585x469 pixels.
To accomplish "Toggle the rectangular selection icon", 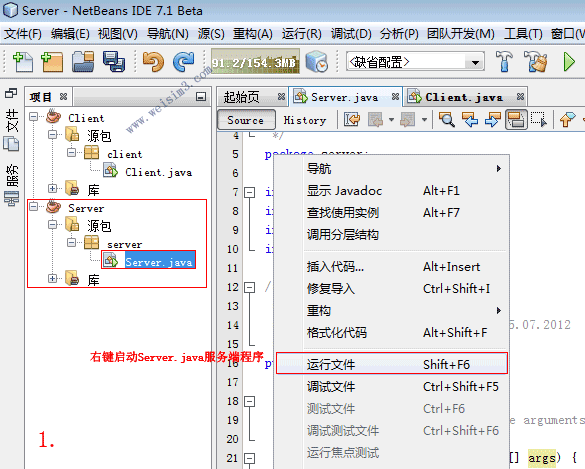I will pyautogui.click(x=539, y=120).
